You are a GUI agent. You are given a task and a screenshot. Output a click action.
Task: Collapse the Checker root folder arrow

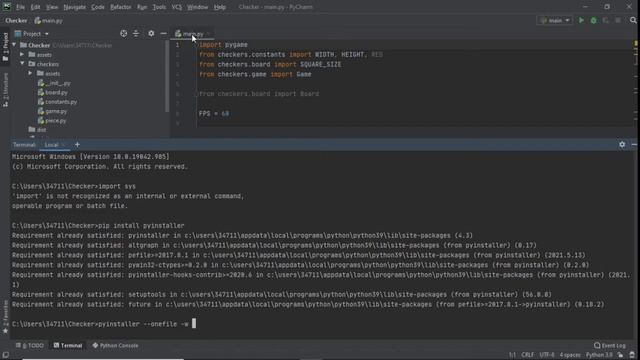click(14, 45)
